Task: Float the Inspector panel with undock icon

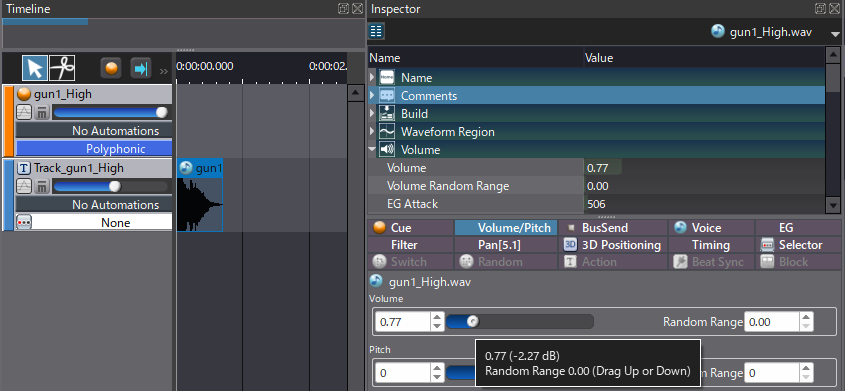Action: [x=820, y=9]
